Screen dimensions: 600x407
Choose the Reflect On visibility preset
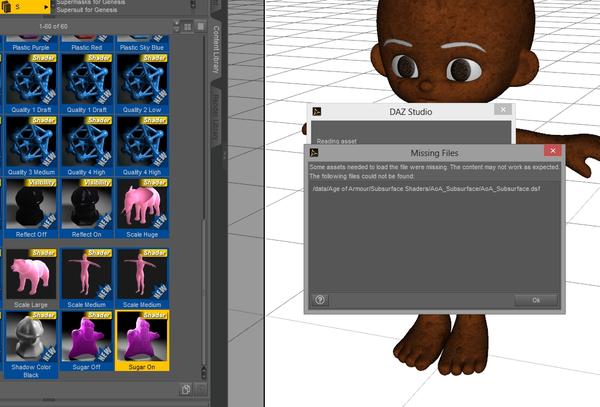(86, 208)
